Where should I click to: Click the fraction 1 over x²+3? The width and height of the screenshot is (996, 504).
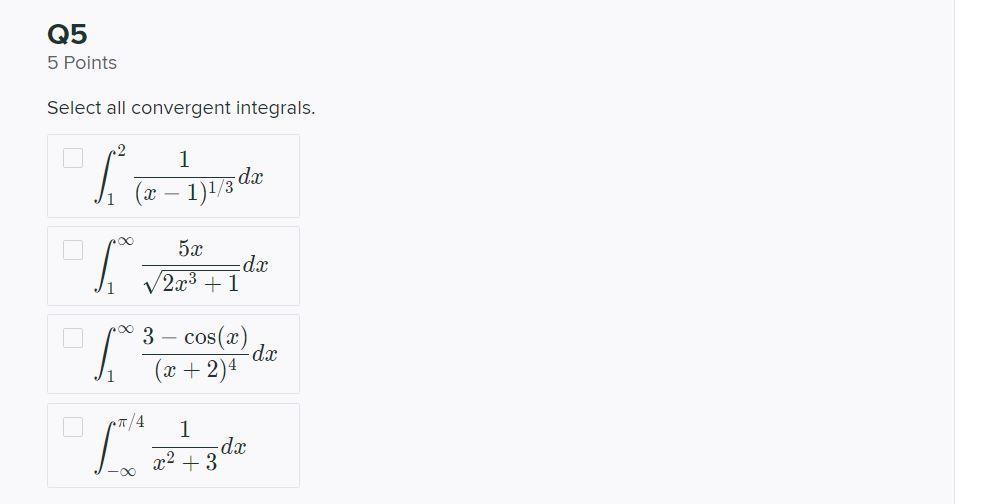tap(185, 446)
